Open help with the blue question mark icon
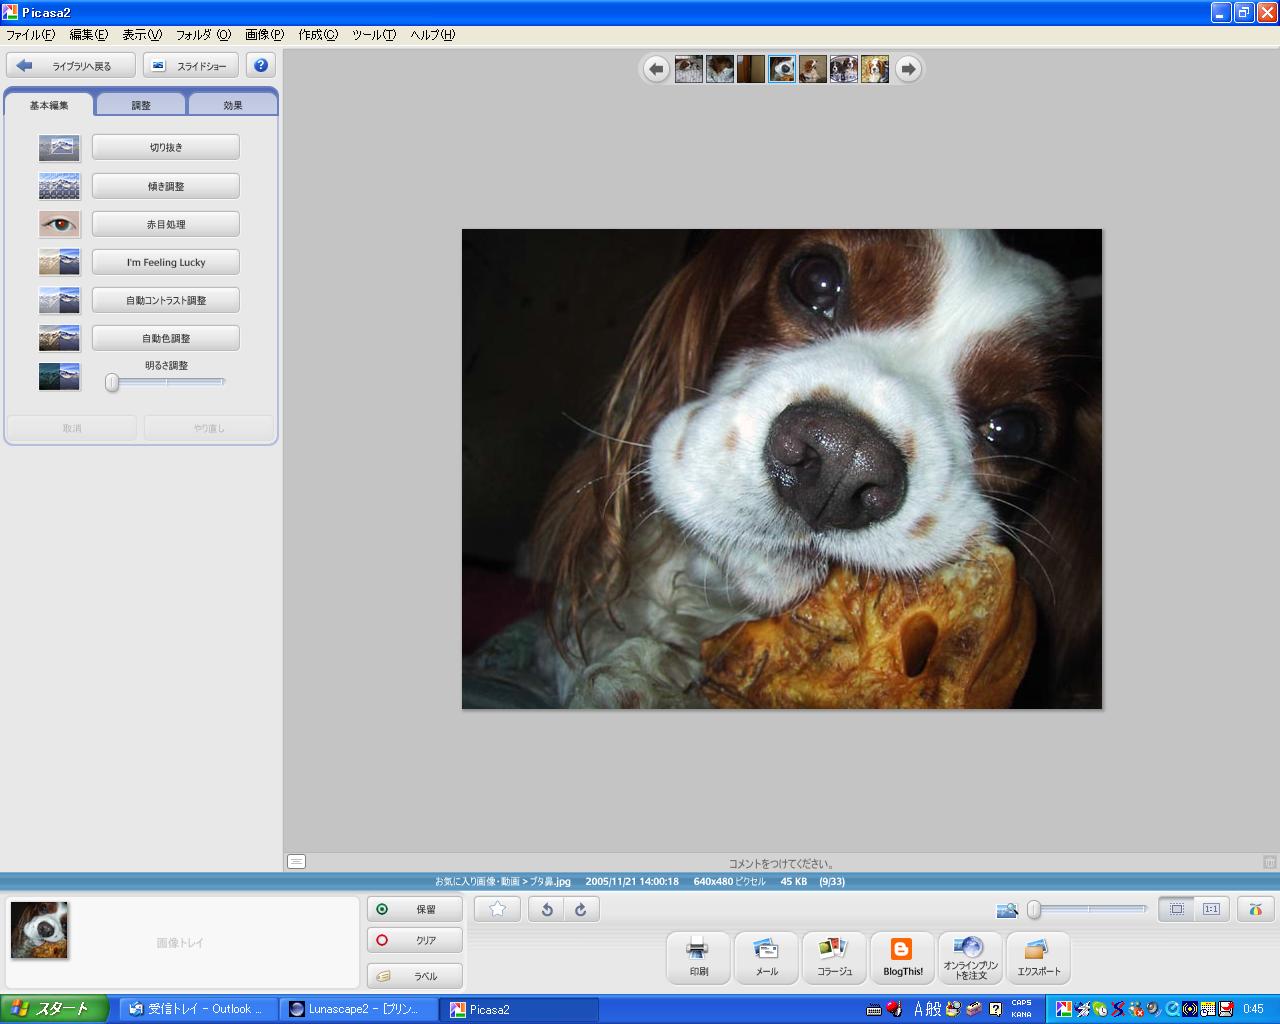The image size is (1280, 1024). 261,65
